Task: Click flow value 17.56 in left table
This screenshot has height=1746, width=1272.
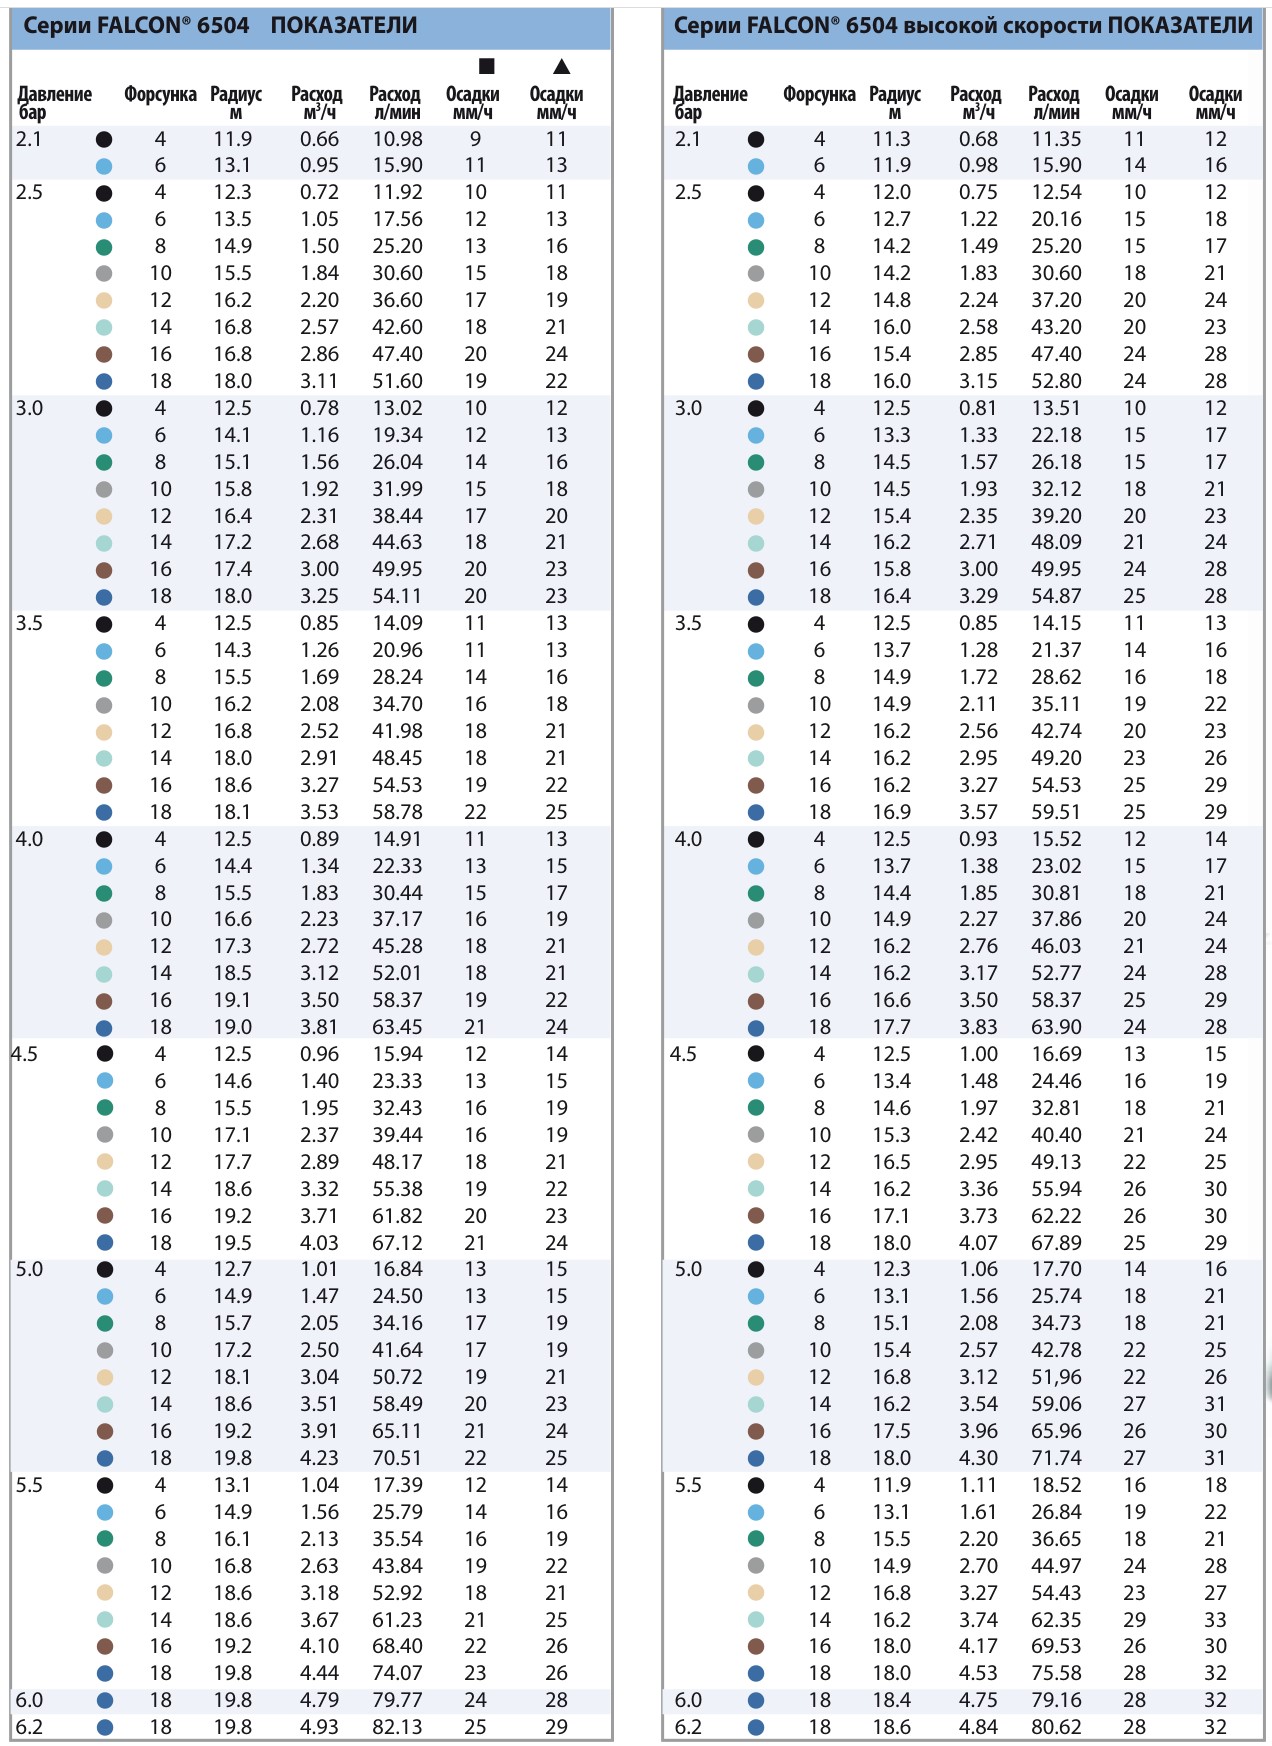Action: 398,219
